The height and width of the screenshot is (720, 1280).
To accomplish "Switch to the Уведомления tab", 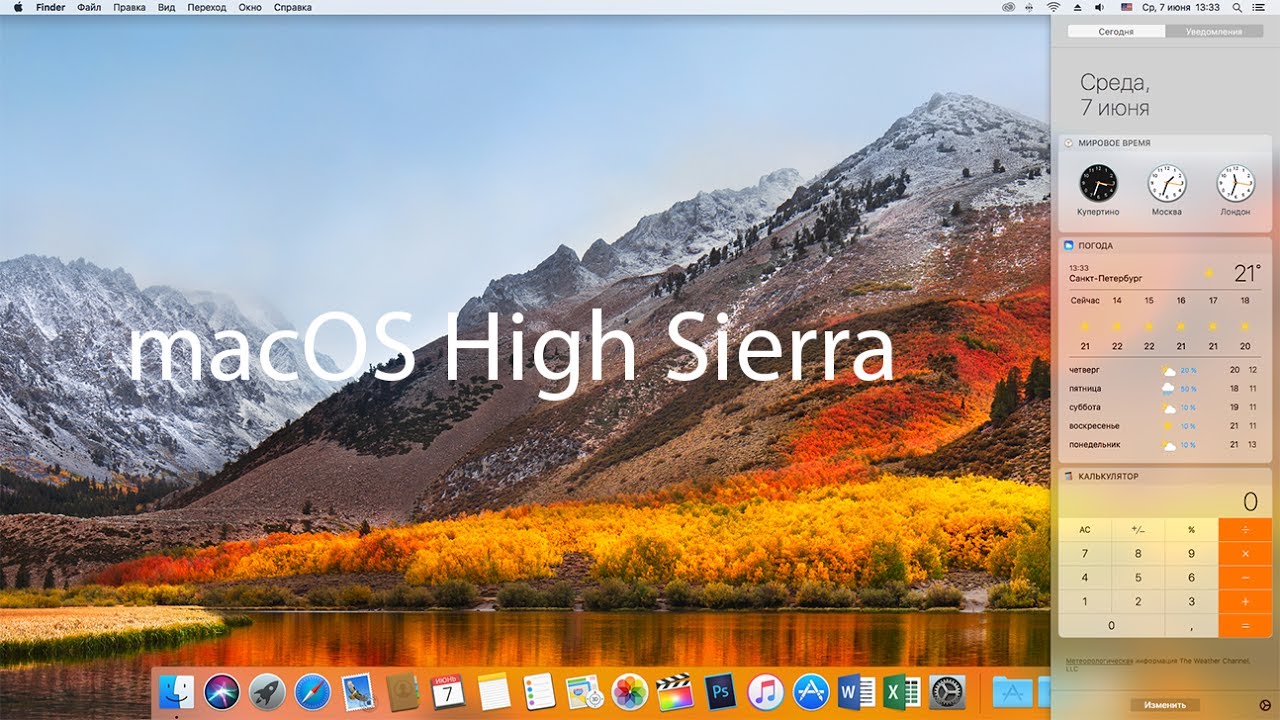I will click(1213, 32).
